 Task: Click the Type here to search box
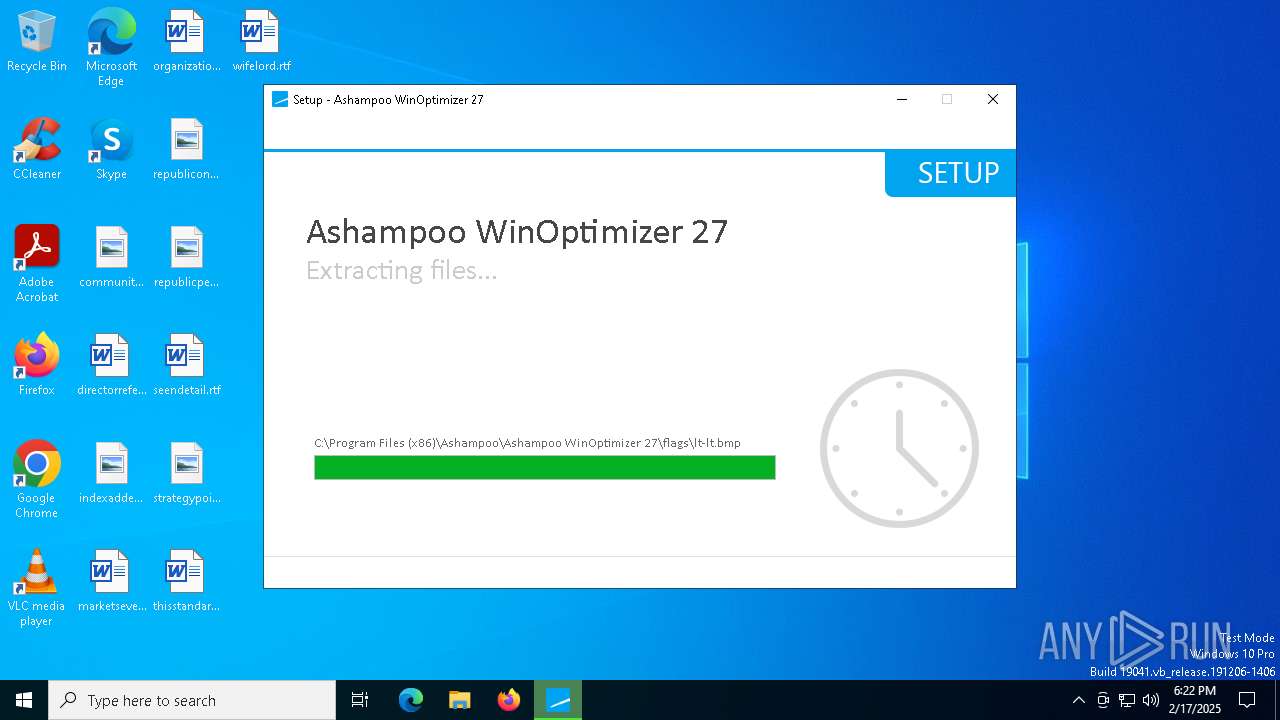[x=192, y=700]
